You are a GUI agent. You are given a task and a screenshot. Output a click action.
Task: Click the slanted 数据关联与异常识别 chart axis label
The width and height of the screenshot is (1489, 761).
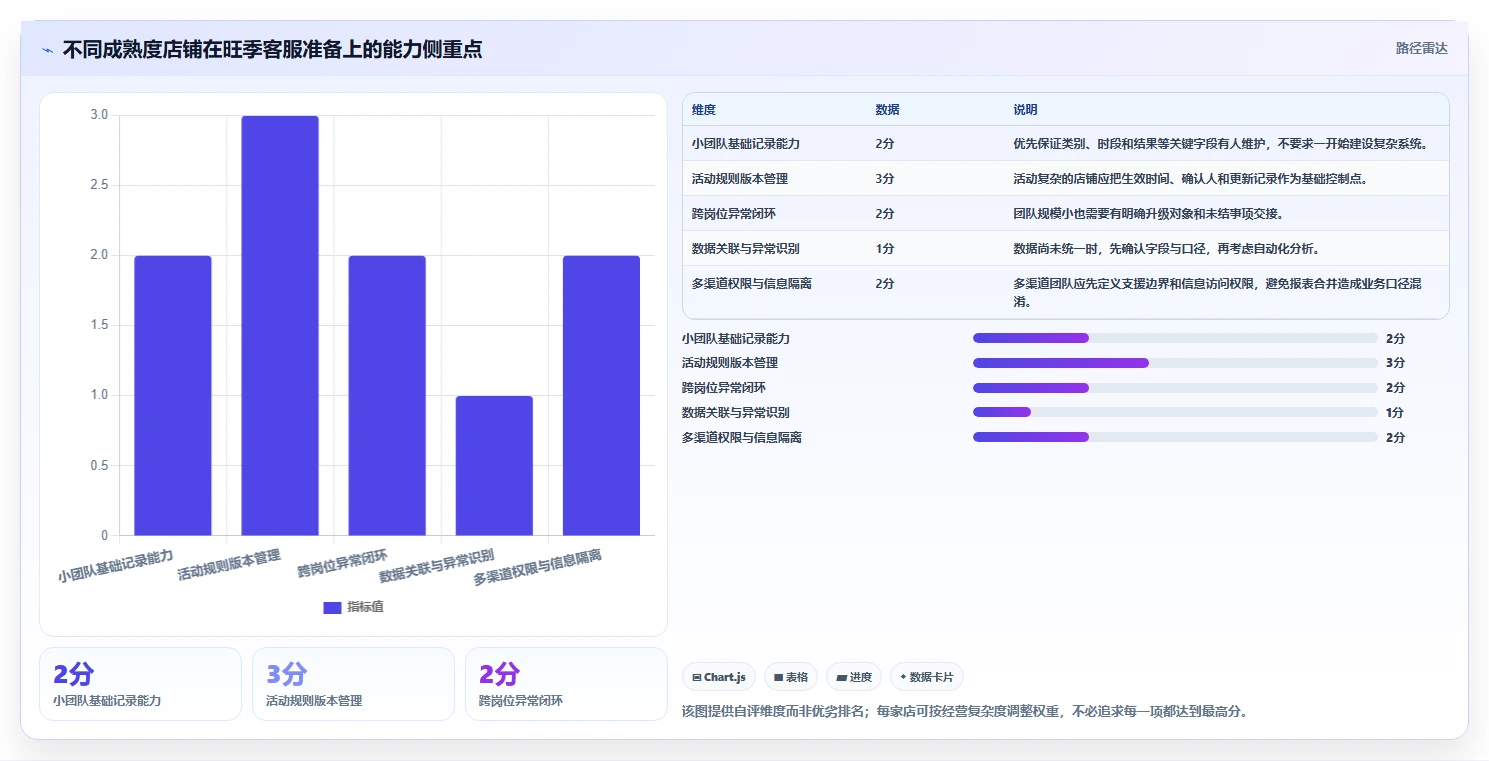436,566
